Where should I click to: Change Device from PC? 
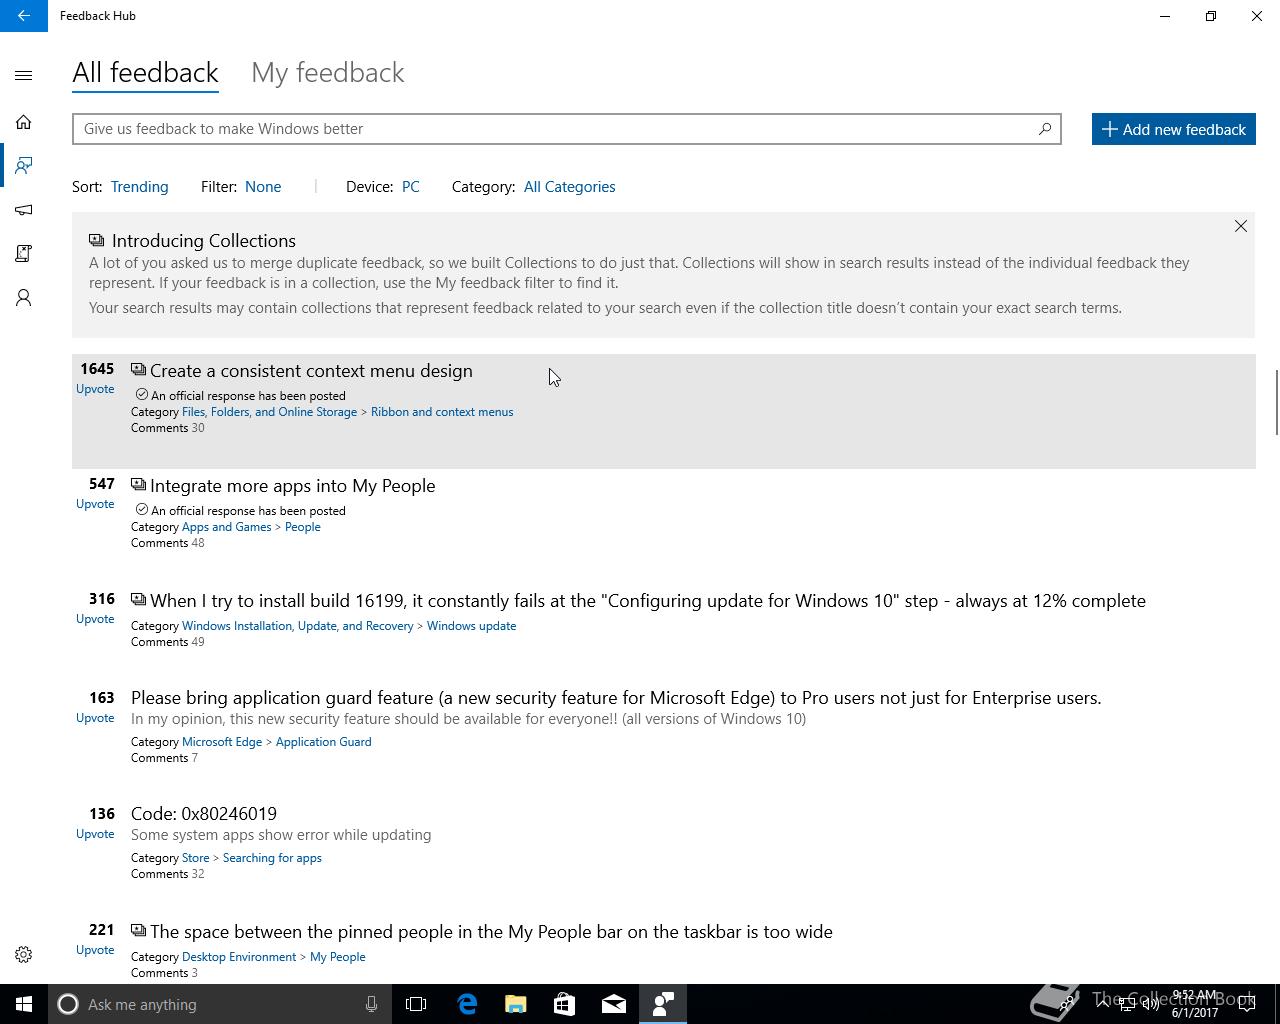click(x=410, y=187)
